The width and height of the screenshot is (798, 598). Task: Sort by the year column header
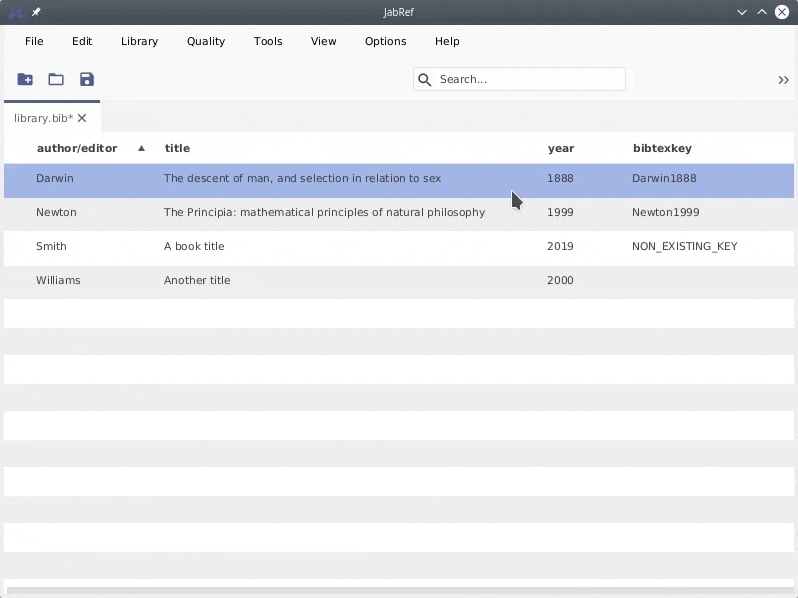pyautogui.click(x=561, y=148)
